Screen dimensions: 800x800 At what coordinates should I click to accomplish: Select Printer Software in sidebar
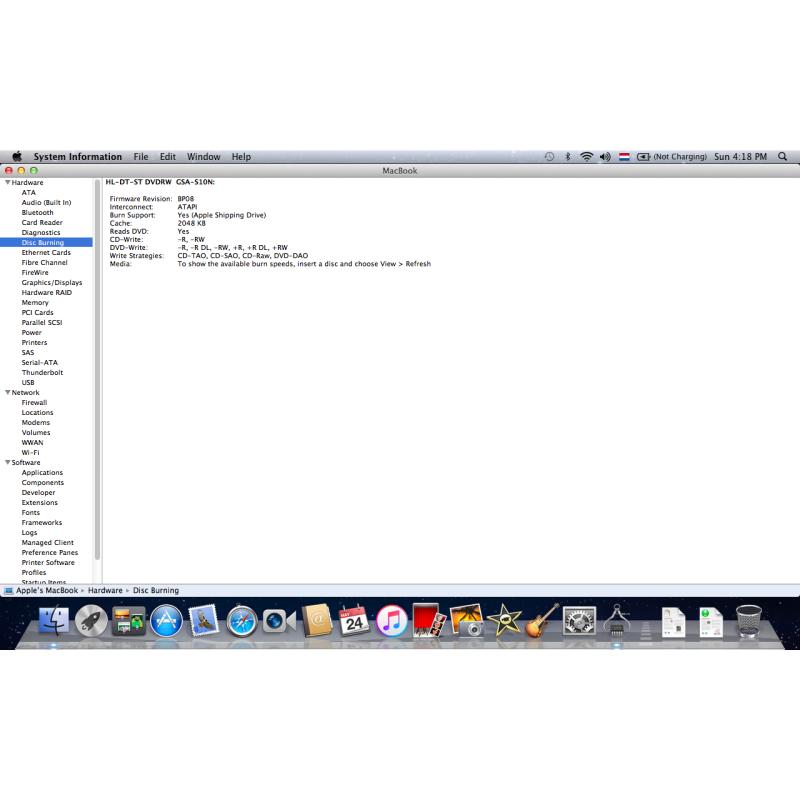pyautogui.click(x=48, y=563)
